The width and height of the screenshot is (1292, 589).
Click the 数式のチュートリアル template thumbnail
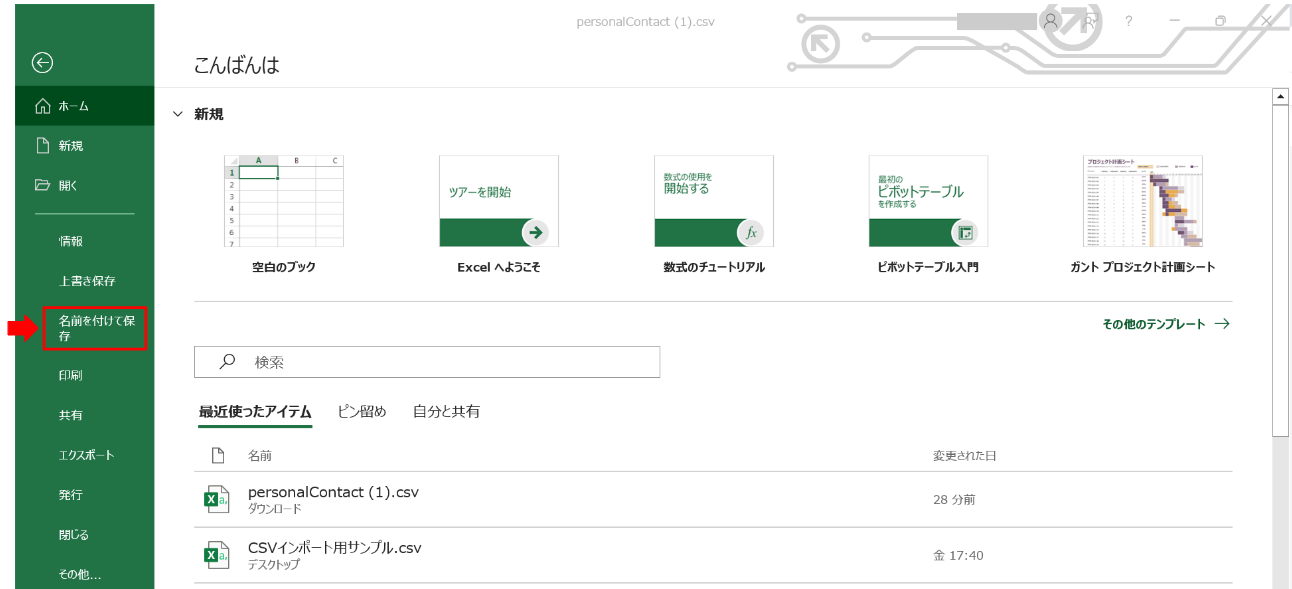(714, 201)
